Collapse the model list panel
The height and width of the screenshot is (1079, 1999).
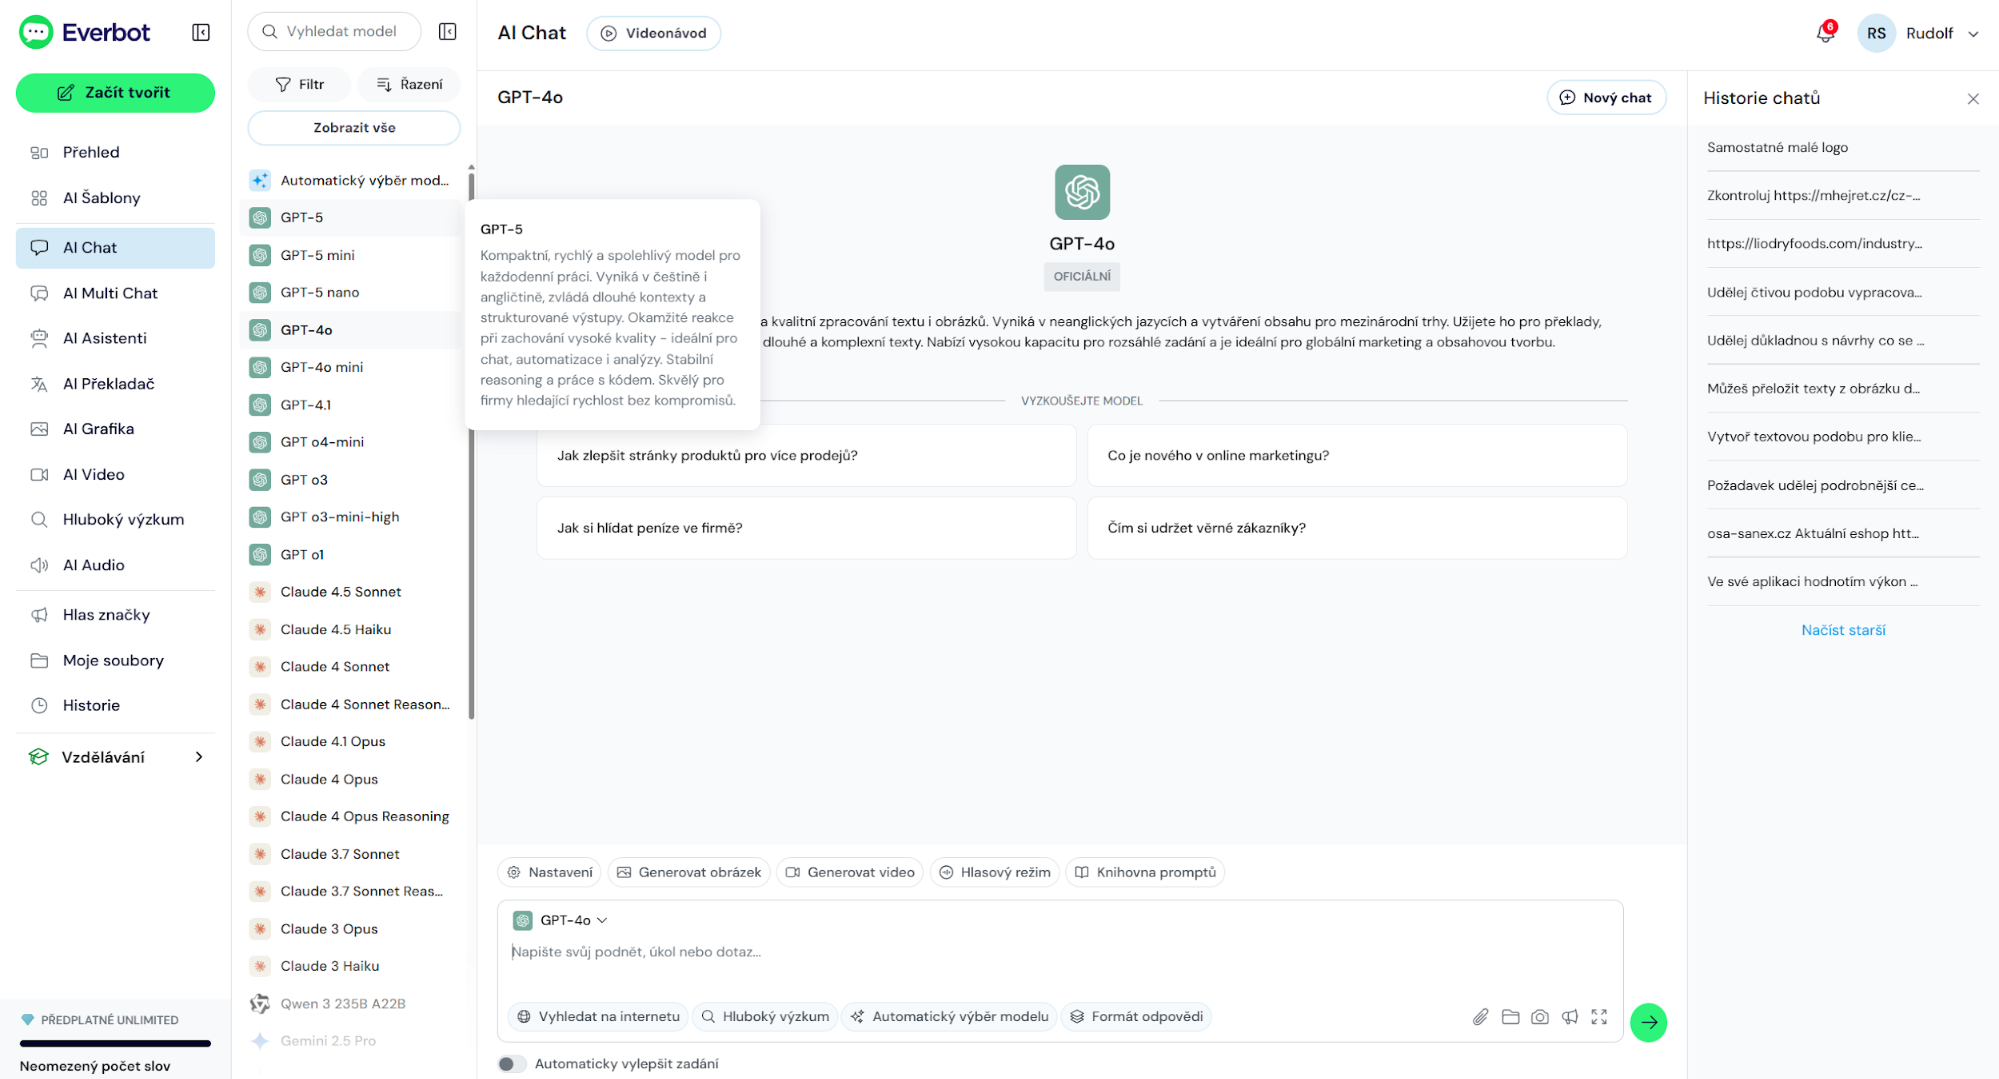click(447, 32)
